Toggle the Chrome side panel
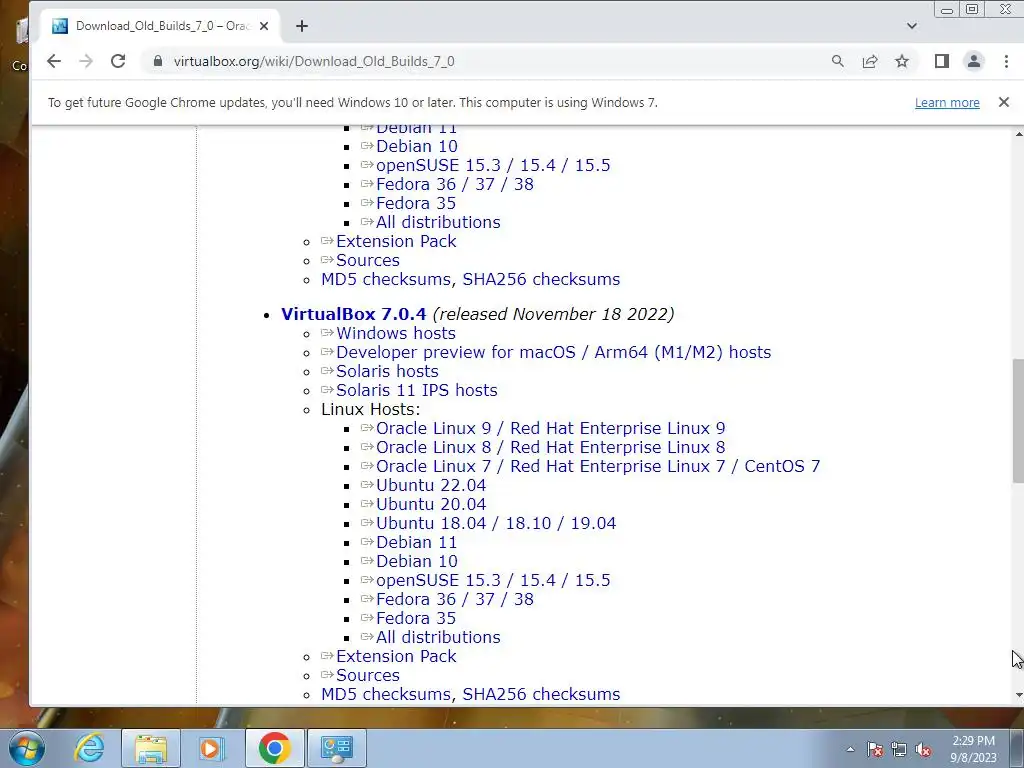This screenshot has width=1024, height=768. [x=942, y=61]
